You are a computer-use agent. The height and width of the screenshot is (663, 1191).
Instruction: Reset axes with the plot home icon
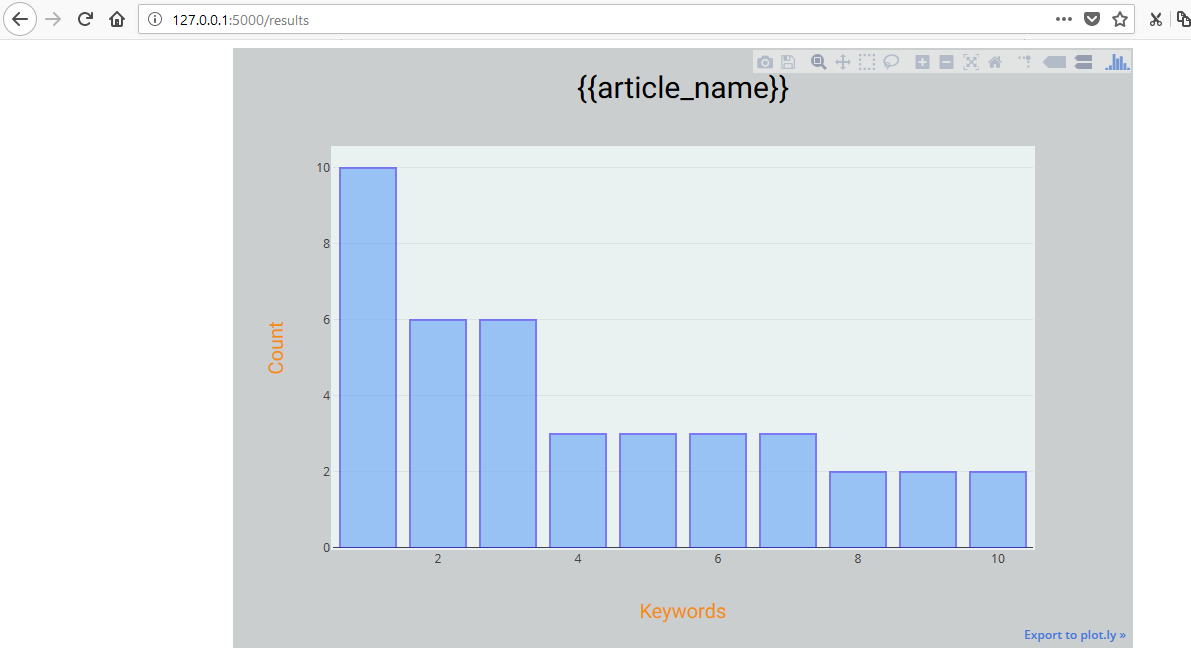pyautogui.click(x=995, y=62)
